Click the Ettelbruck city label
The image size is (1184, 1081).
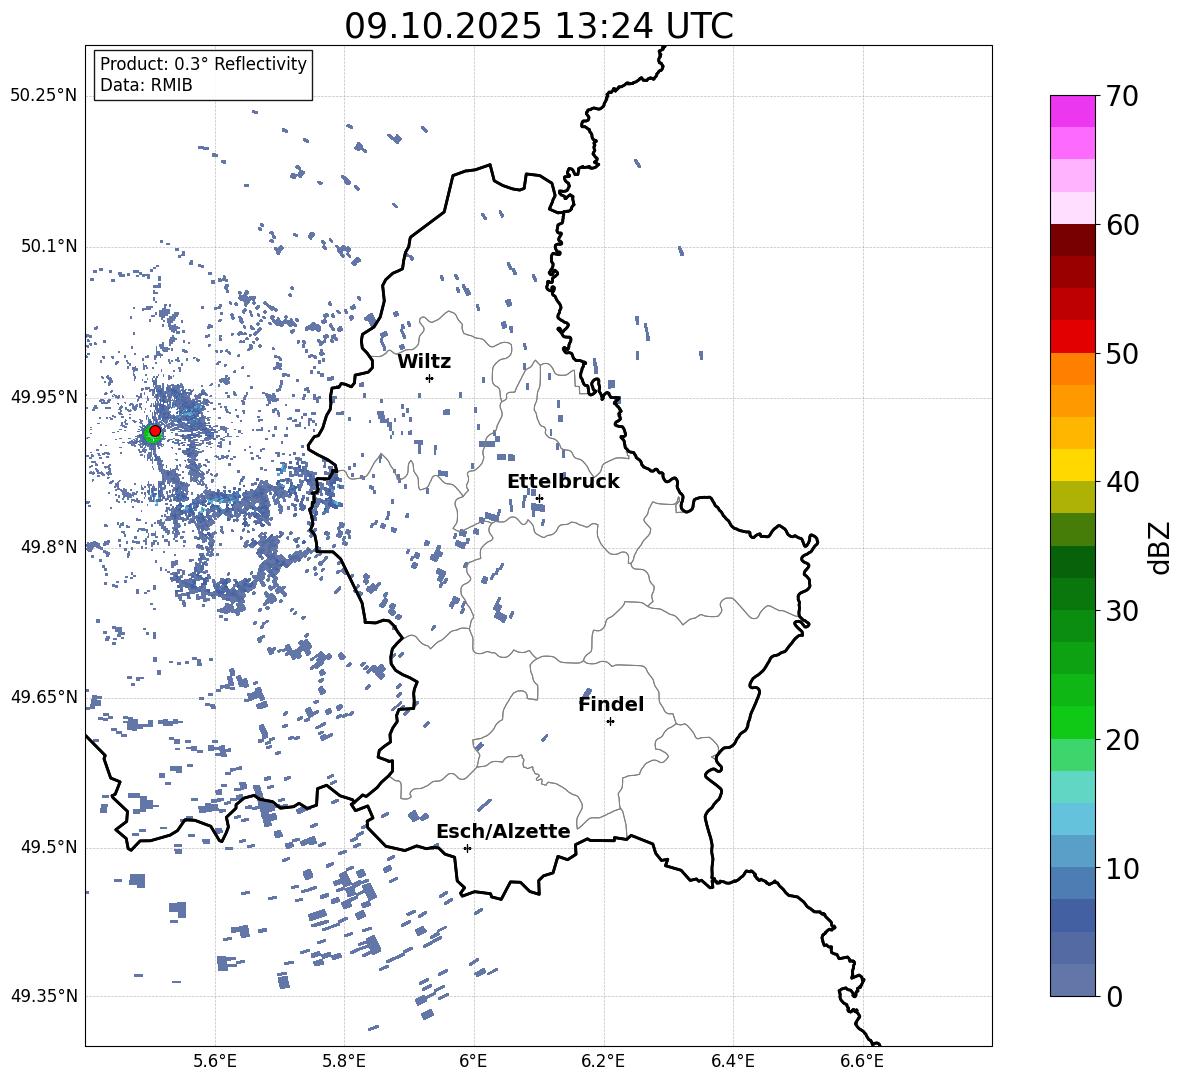click(x=563, y=482)
